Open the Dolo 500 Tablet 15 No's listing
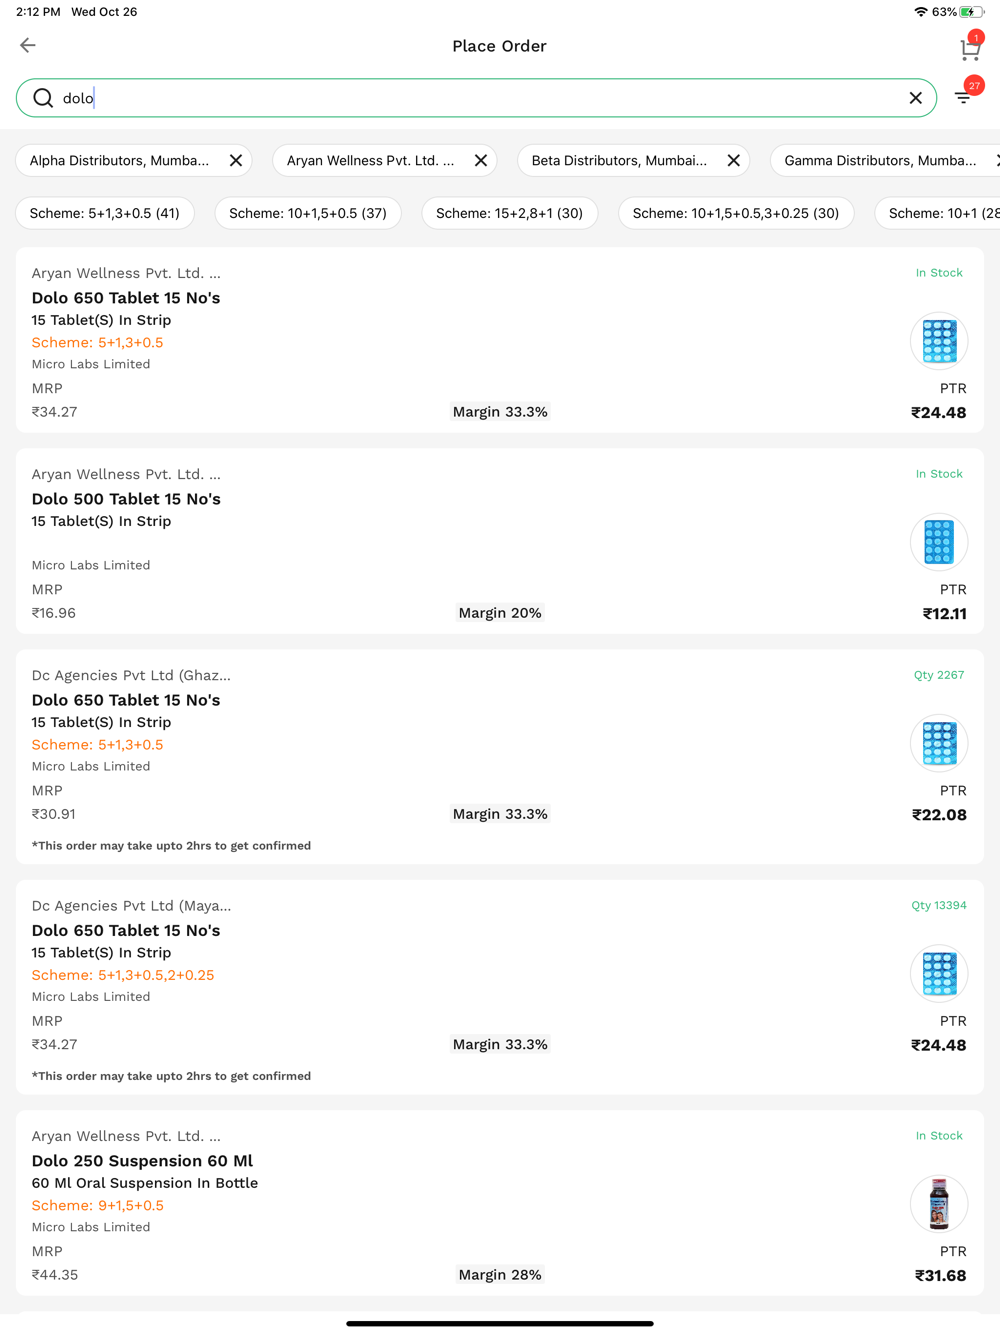The height and width of the screenshot is (1334, 1000). 126,499
